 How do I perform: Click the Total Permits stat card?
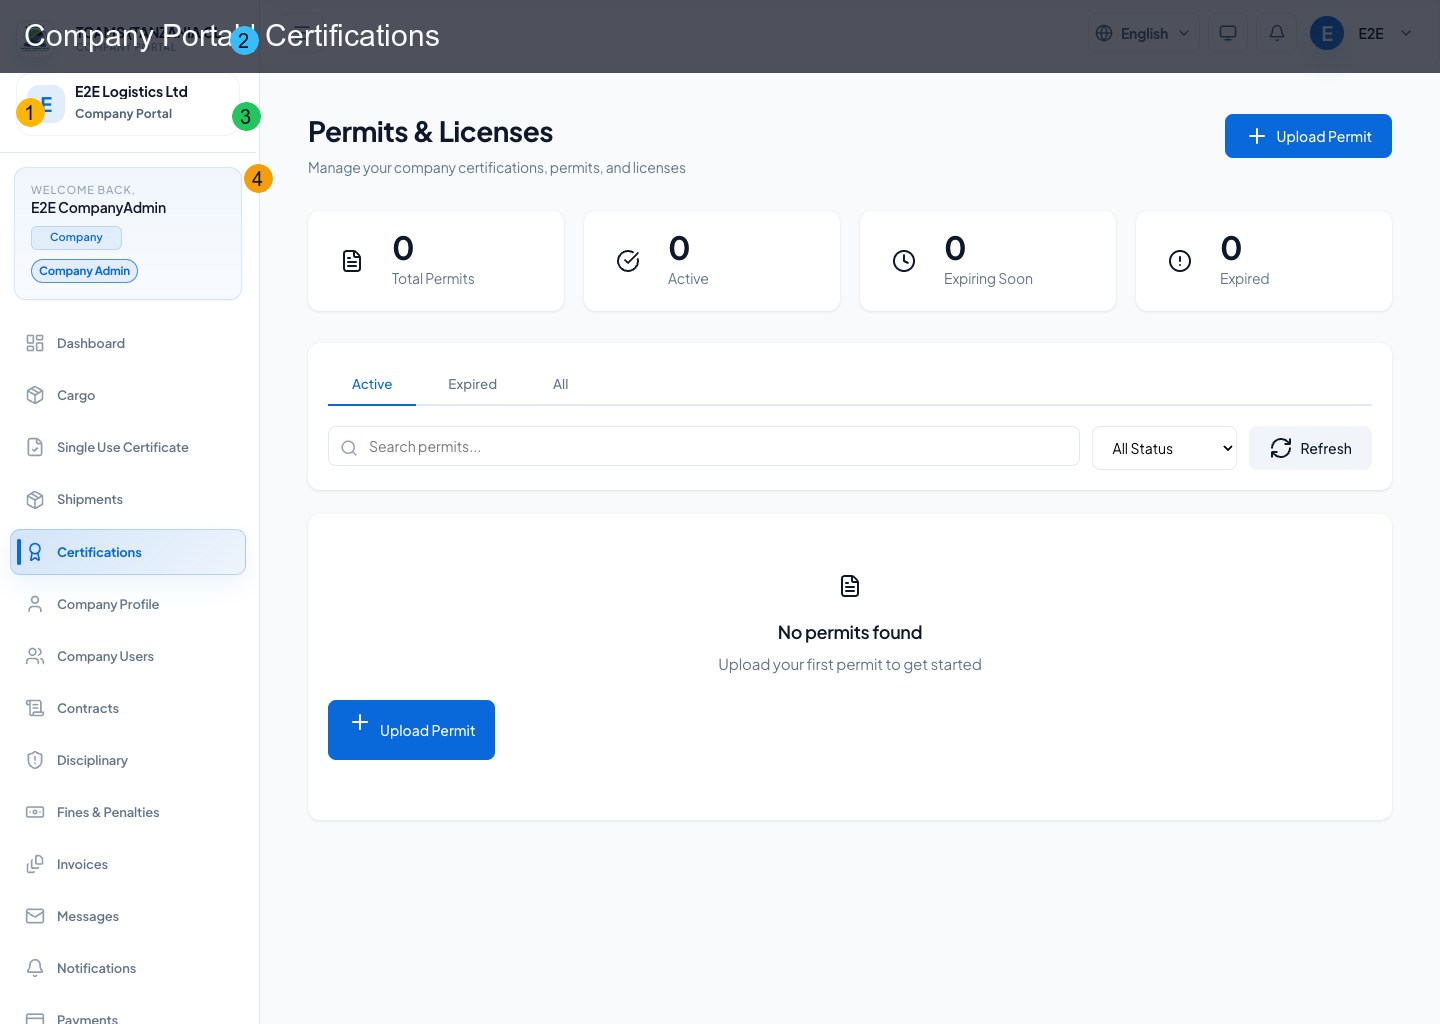click(x=436, y=261)
